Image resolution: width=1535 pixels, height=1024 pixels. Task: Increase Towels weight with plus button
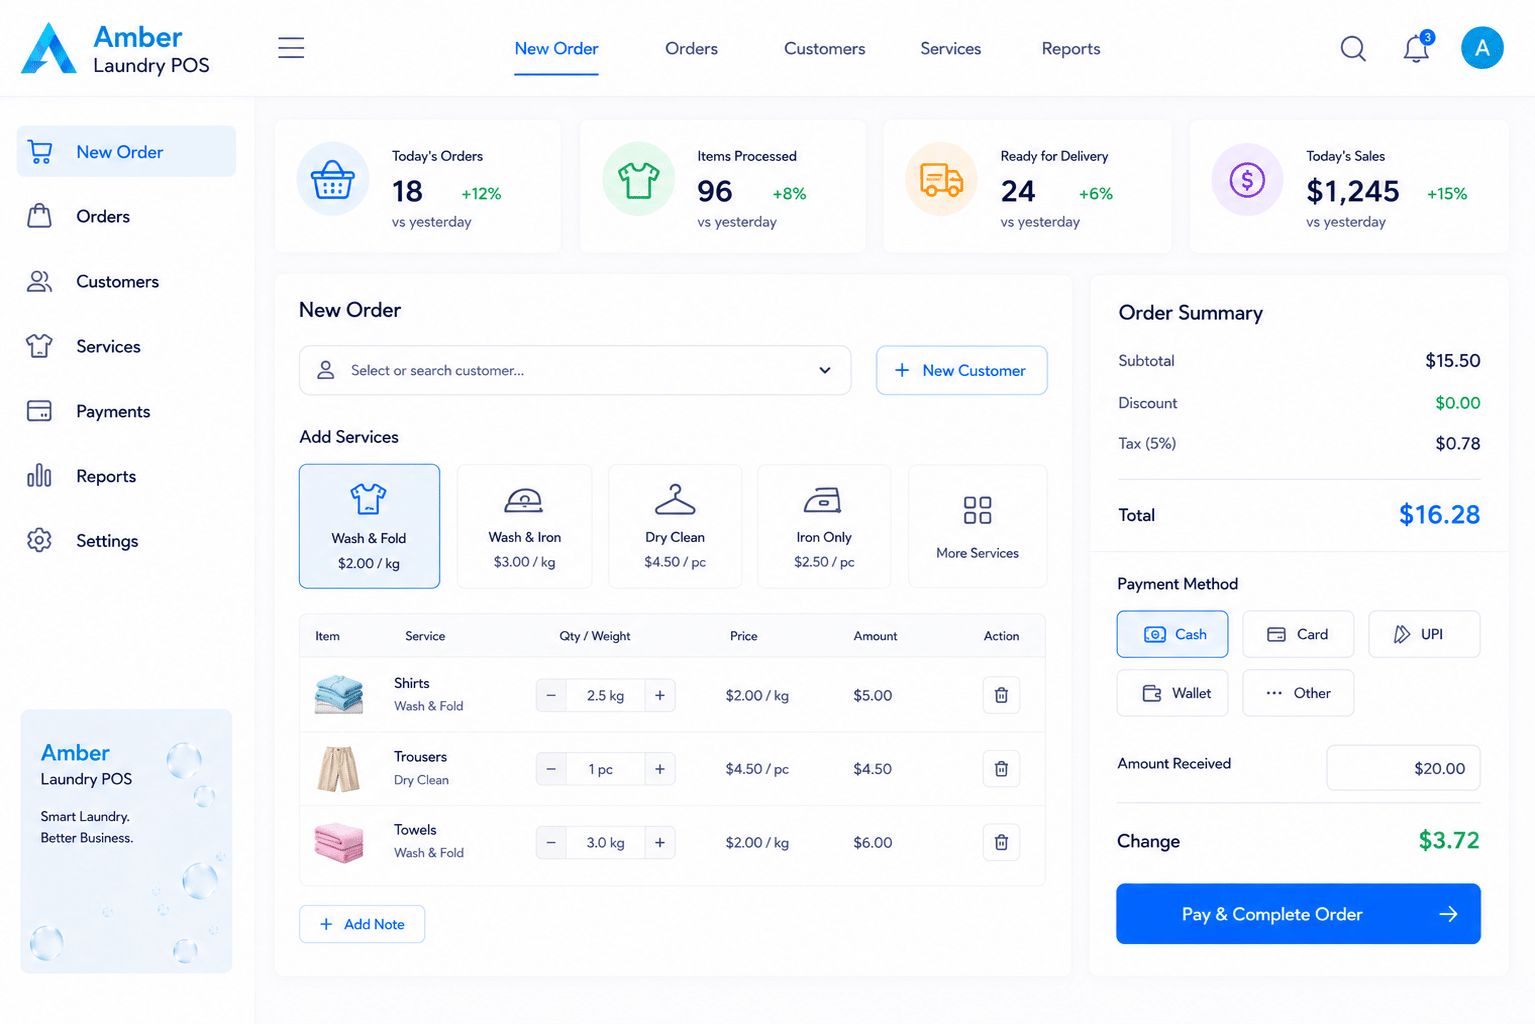click(660, 842)
